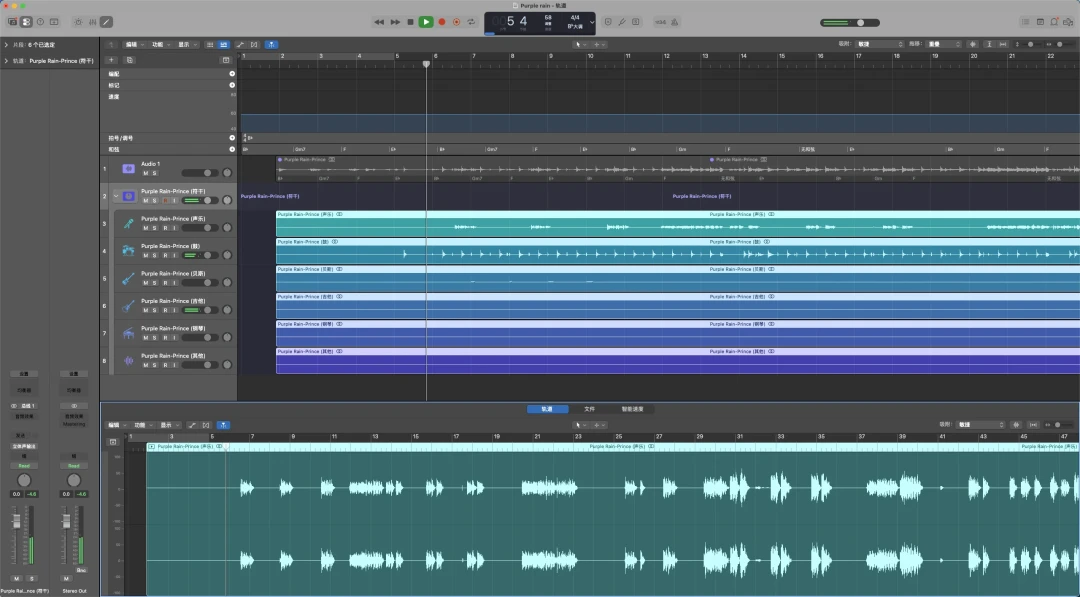
Task: Toggle the Show Automation button in tracks toolbar
Action: [x=240, y=44]
